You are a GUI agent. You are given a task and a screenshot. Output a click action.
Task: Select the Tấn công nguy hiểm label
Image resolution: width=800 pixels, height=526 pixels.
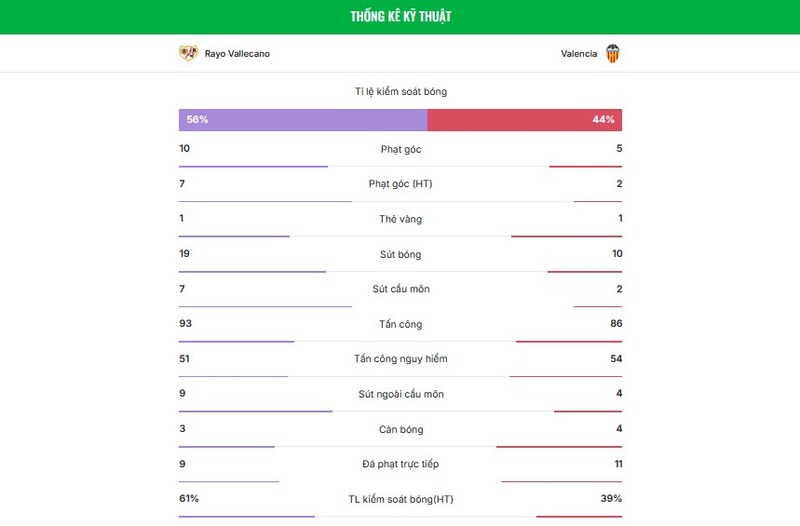pyautogui.click(x=400, y=359)
